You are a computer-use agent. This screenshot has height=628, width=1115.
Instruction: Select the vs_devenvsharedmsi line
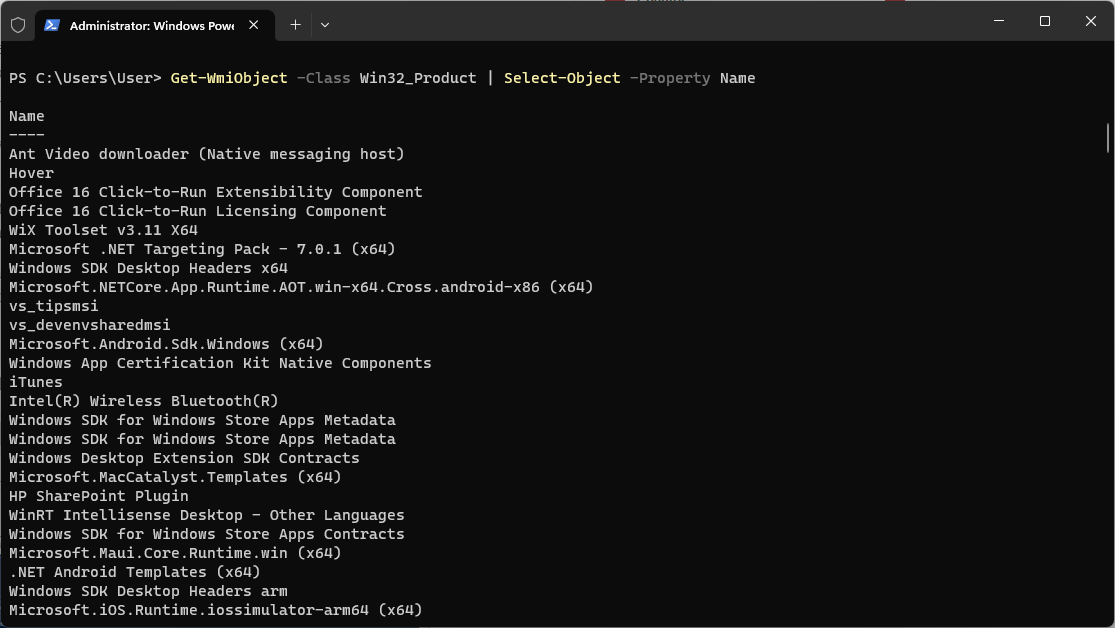coord(90,325)
